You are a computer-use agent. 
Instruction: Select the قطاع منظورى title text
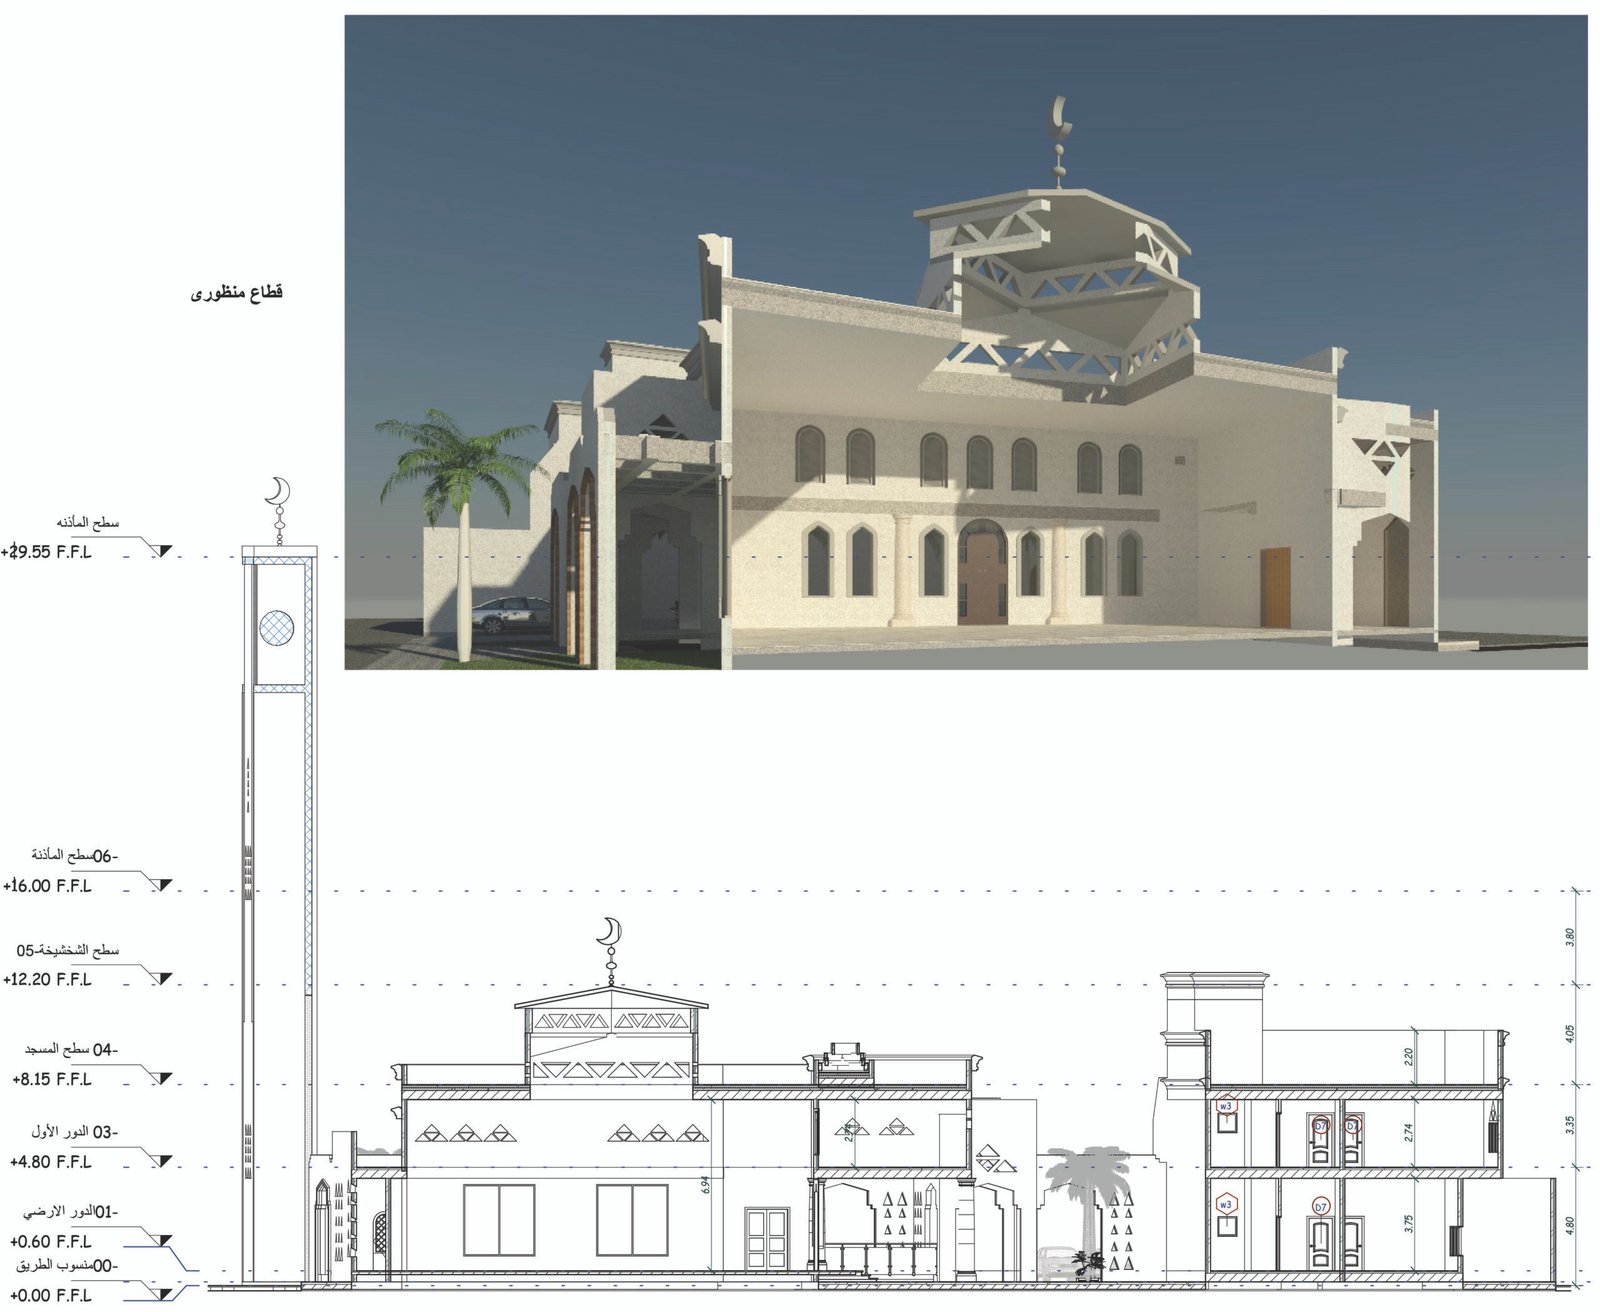237,293
